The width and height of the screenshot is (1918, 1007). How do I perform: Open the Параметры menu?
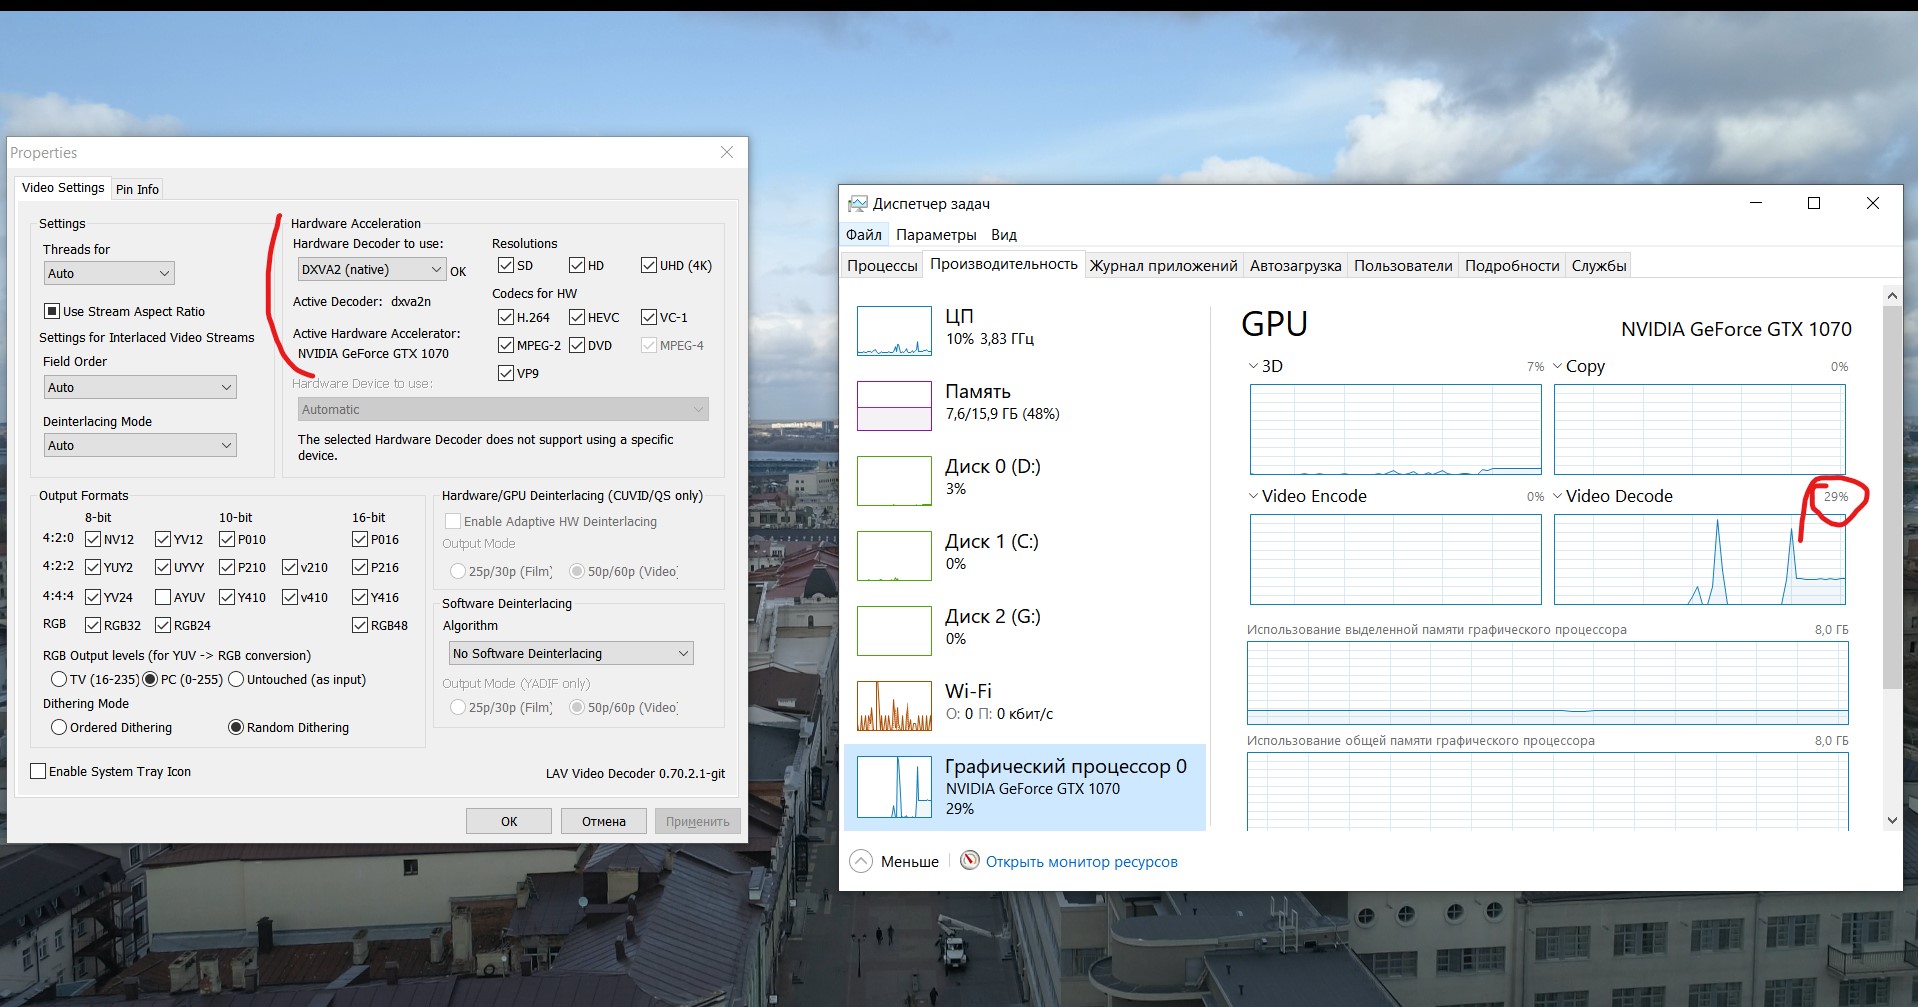(x=936, y=235)
